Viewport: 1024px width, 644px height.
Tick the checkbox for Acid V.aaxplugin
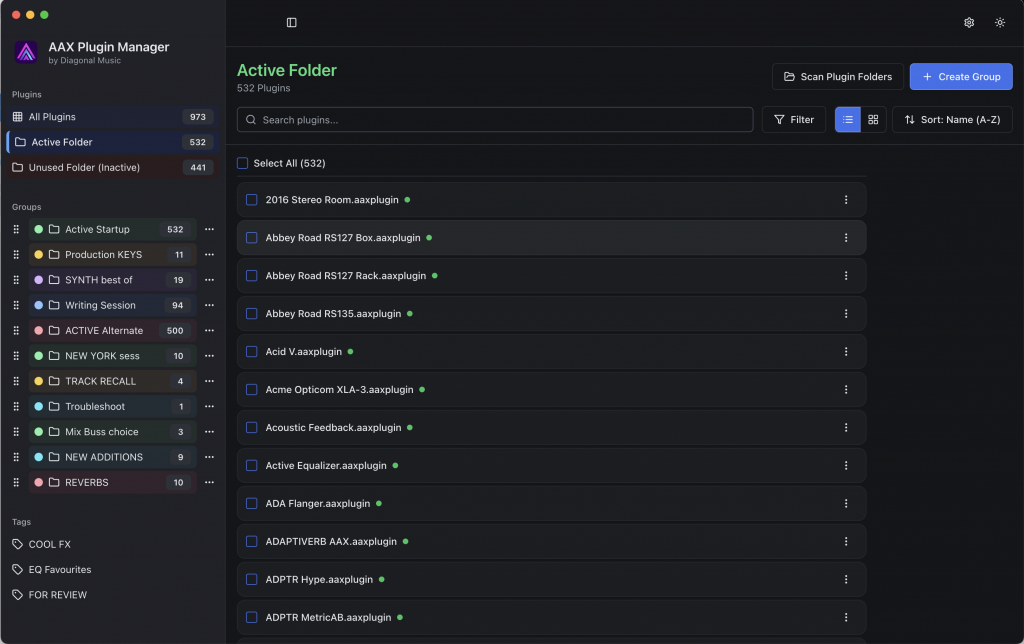click(x=252, y=352)
